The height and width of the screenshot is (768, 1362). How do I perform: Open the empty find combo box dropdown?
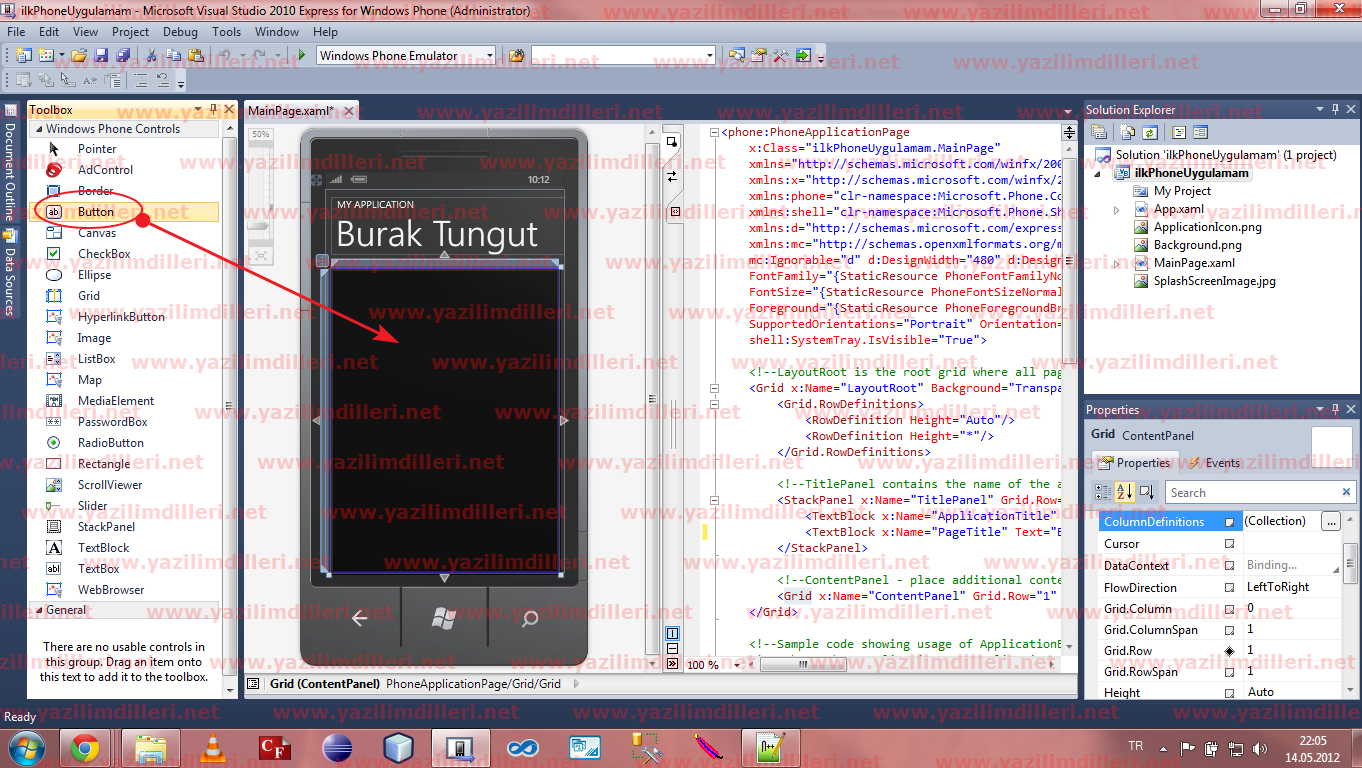coord(710,56)
